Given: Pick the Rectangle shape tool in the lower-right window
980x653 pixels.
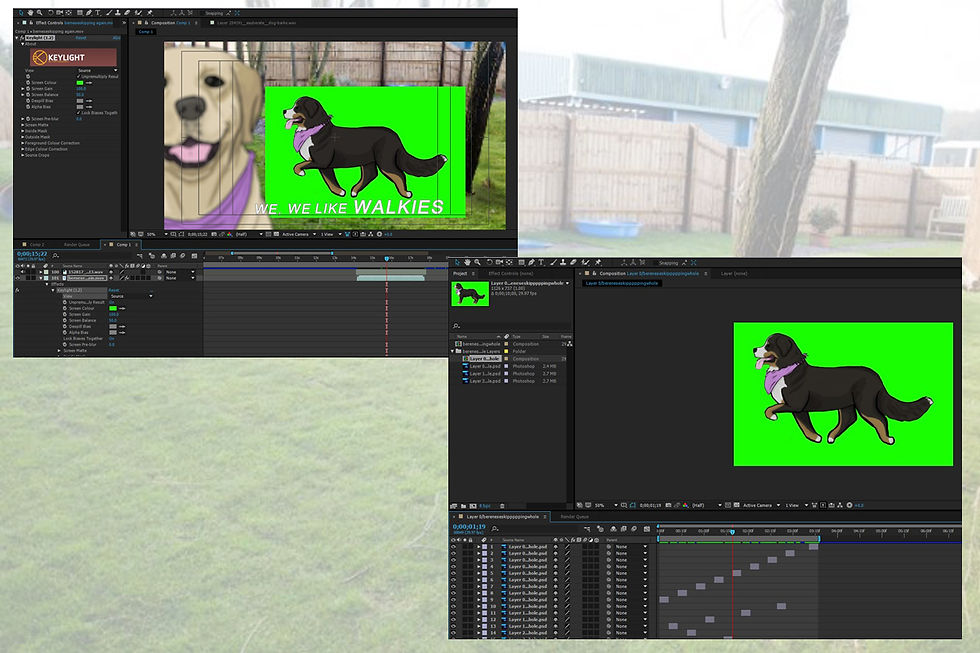Looking at the screenshot, I should tap(522, 262).
